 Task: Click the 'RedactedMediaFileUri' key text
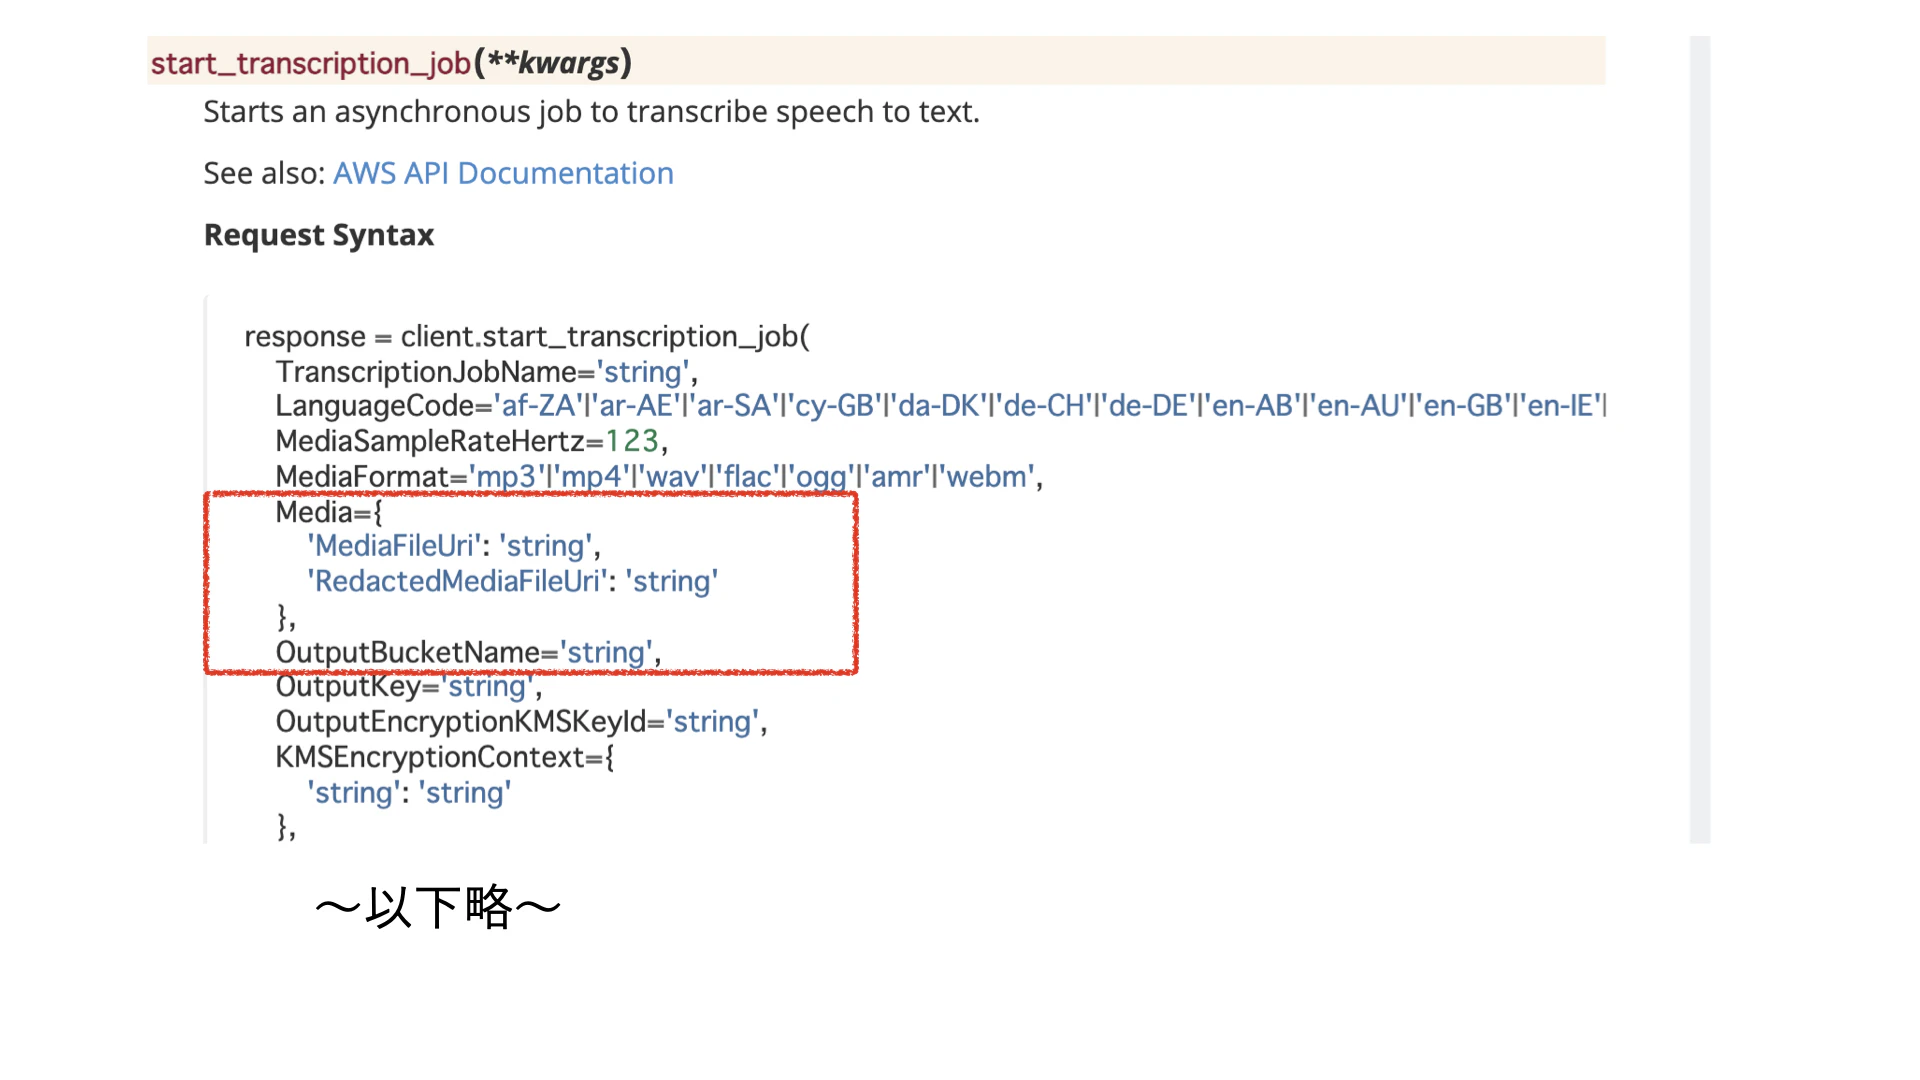457,582
